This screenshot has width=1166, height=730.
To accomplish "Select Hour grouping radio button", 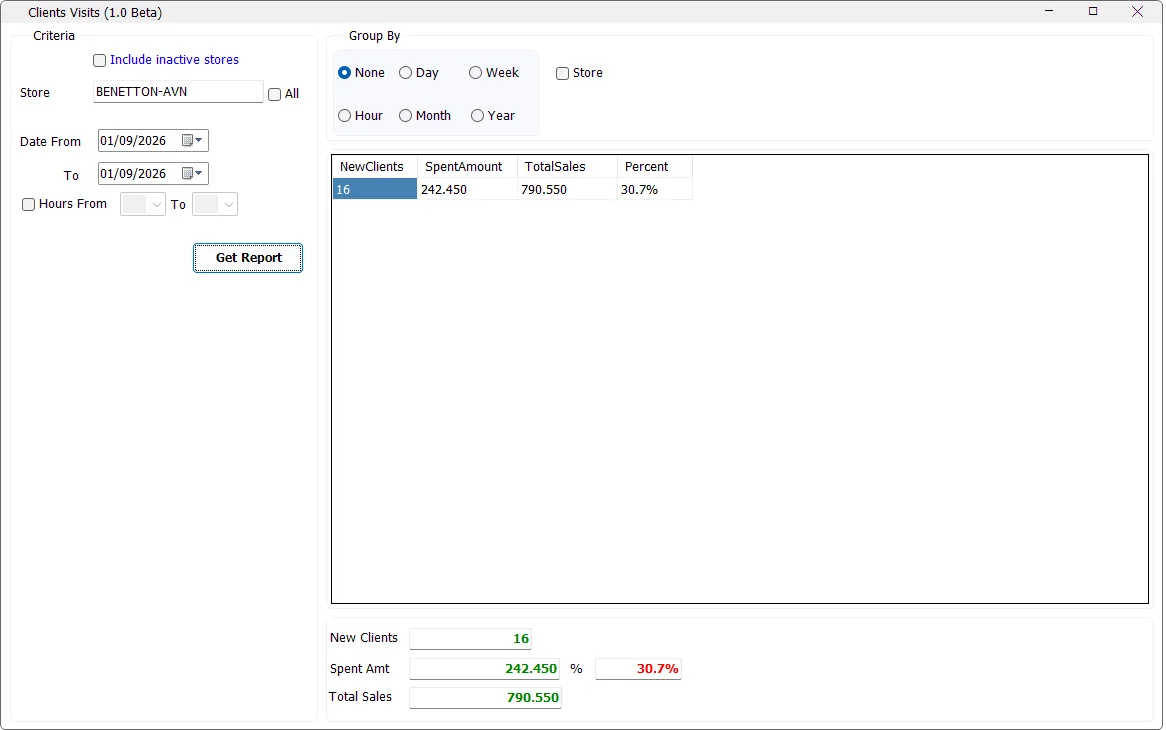I will pyautogui.click(x=344, y=116).
